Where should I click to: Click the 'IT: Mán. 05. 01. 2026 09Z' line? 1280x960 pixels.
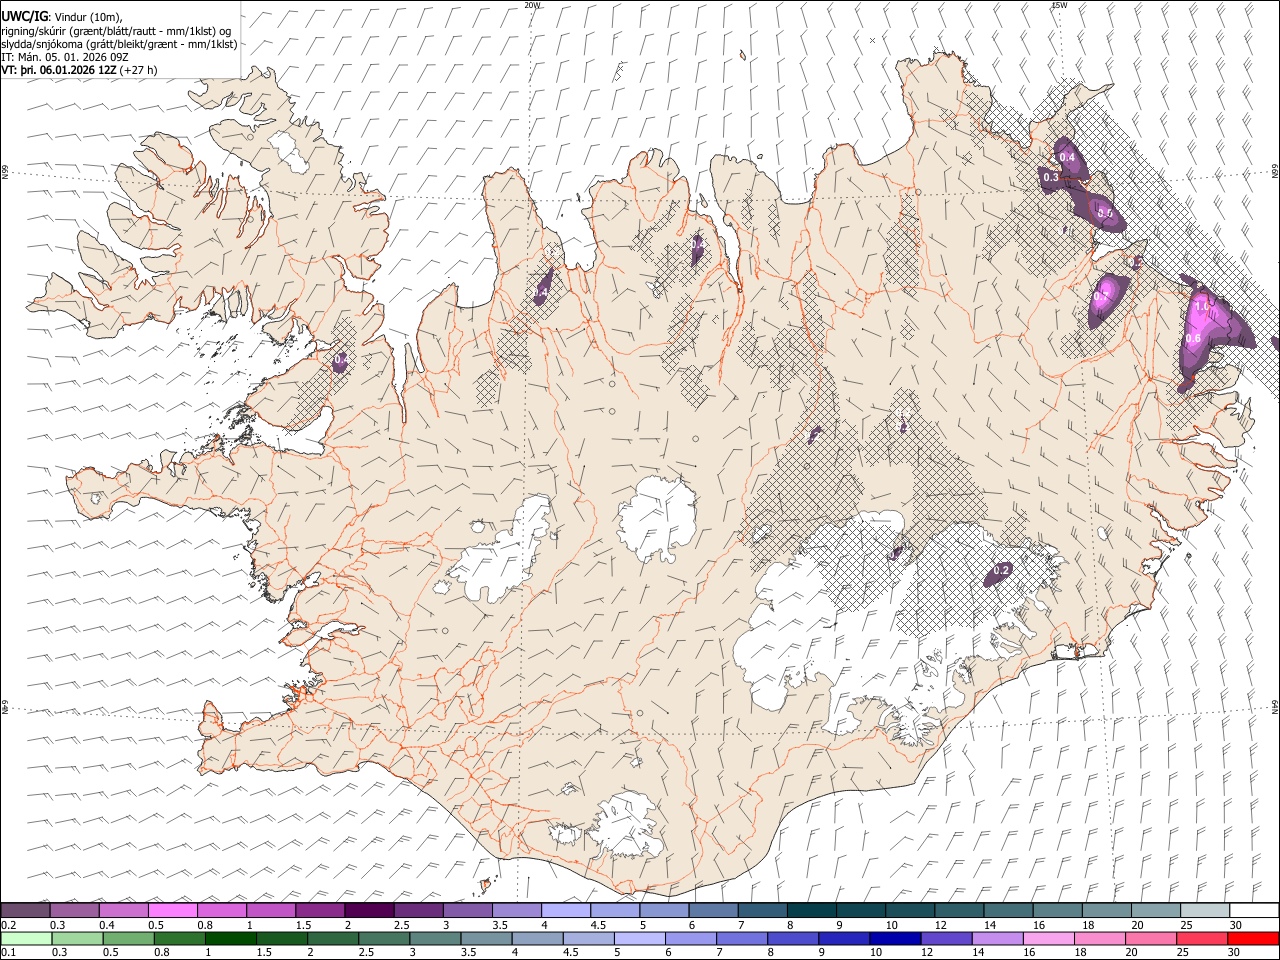pyautogui.click(x=65, y=57)
